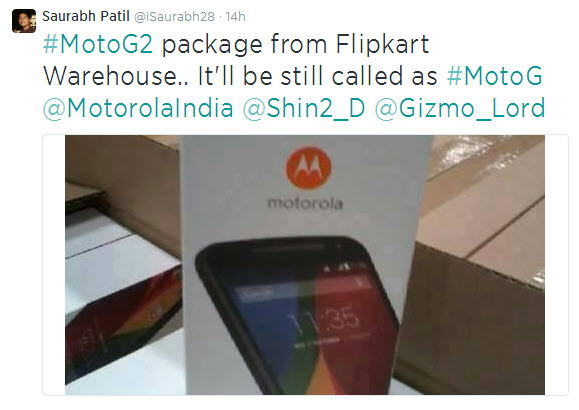Viewport: 579px width, 410px height.
Task: Click the 11:35 clock on phone image
Action: [324, 322]
